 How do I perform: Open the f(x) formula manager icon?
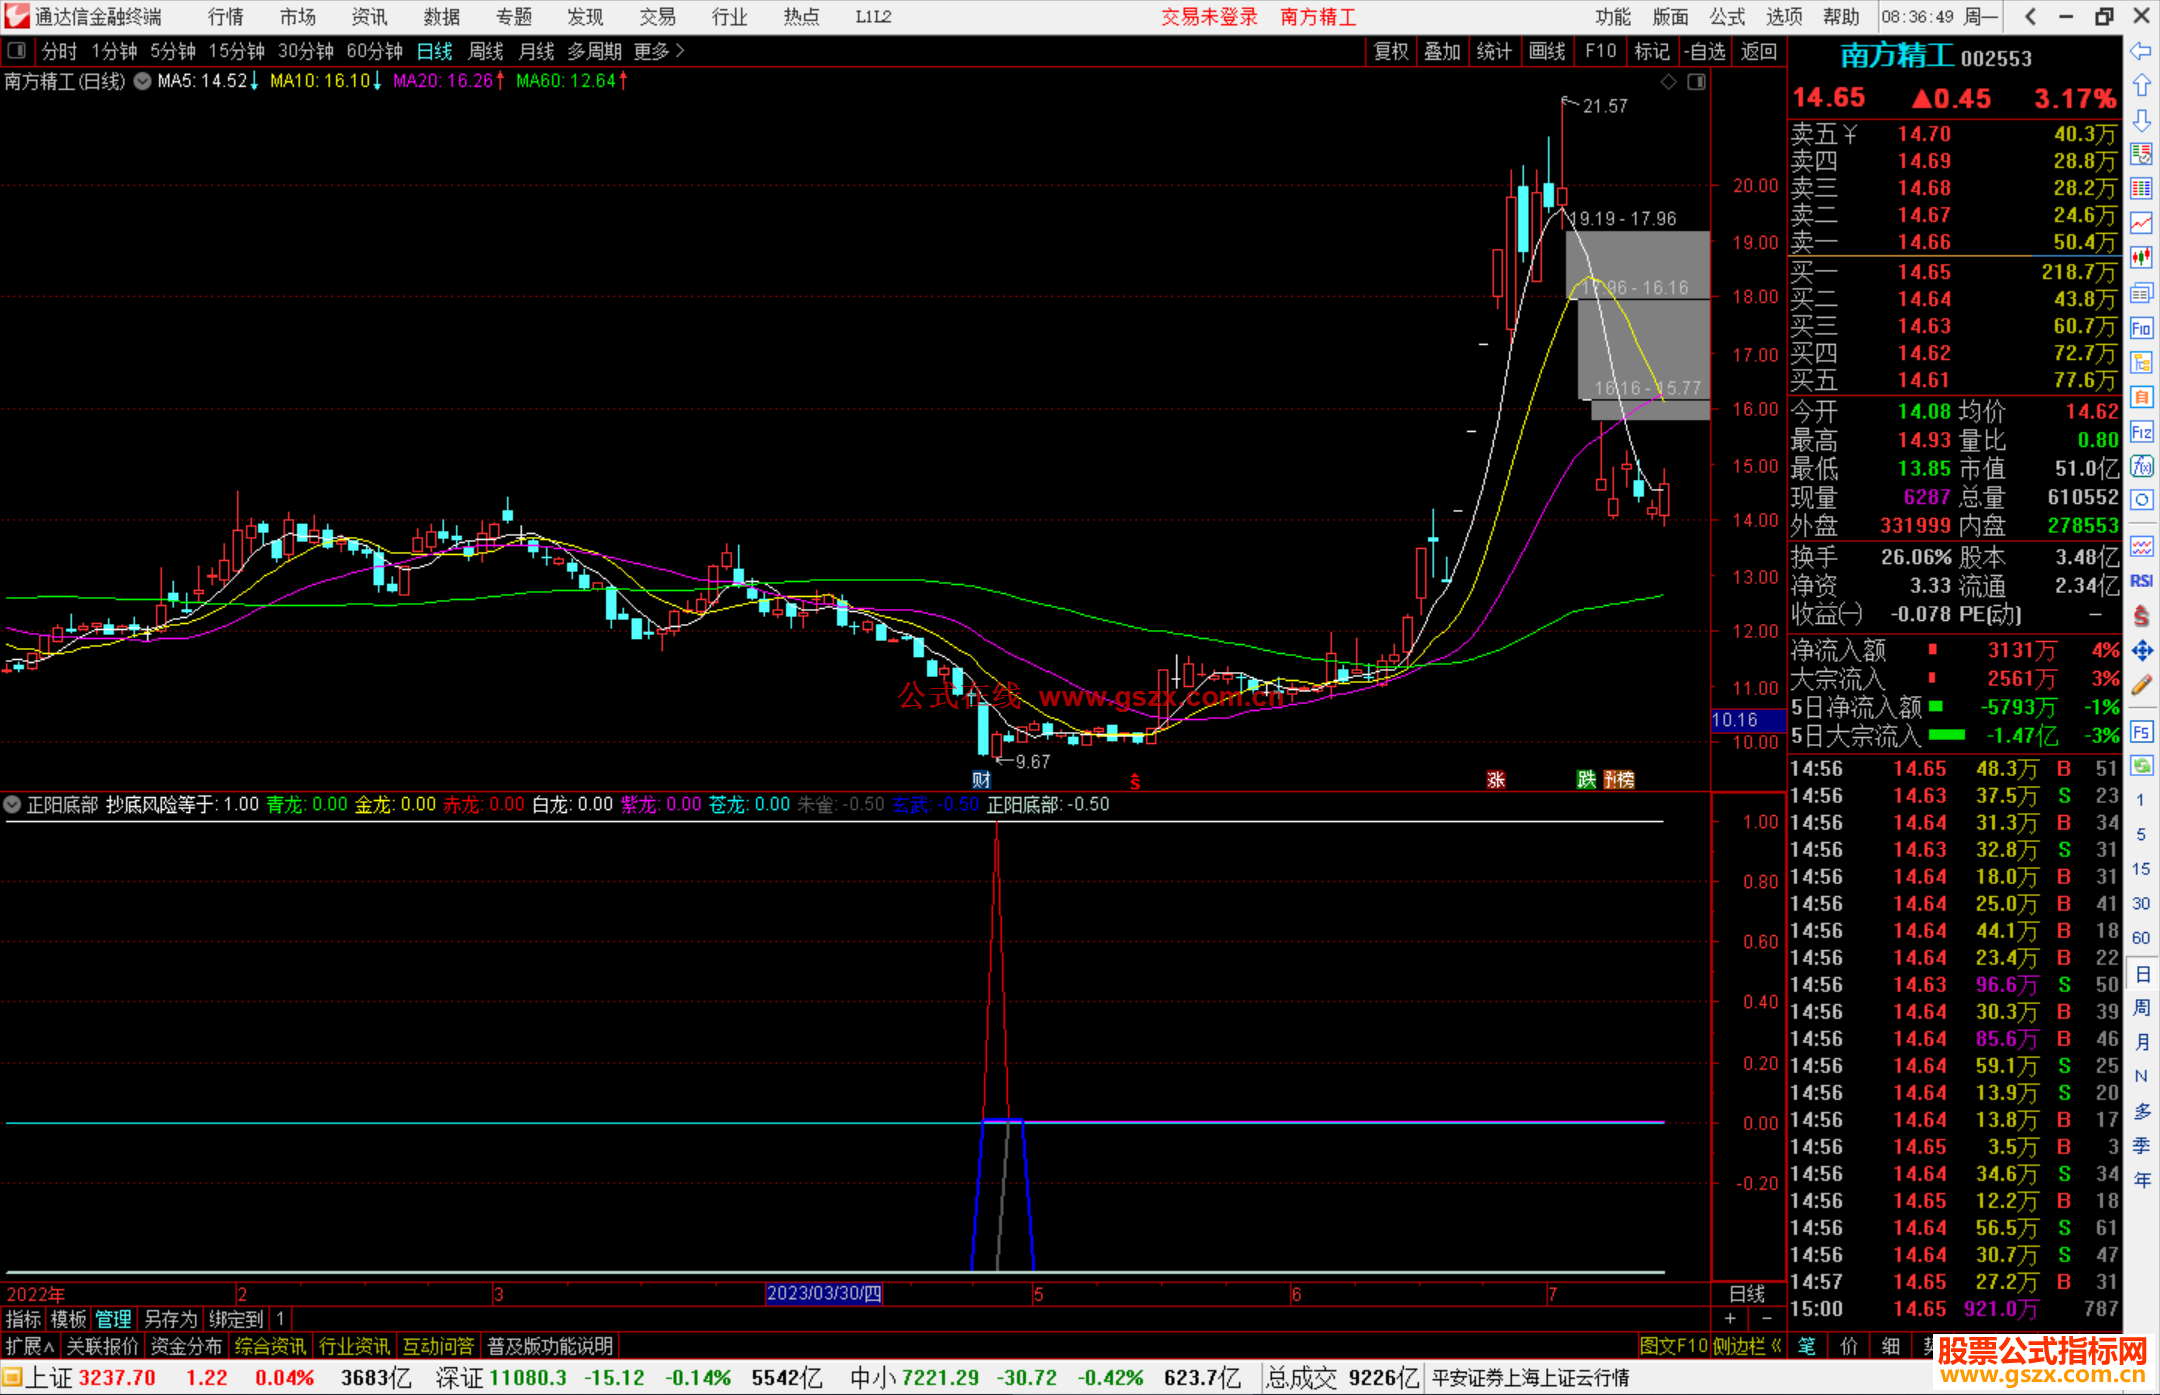[2141, 466]
